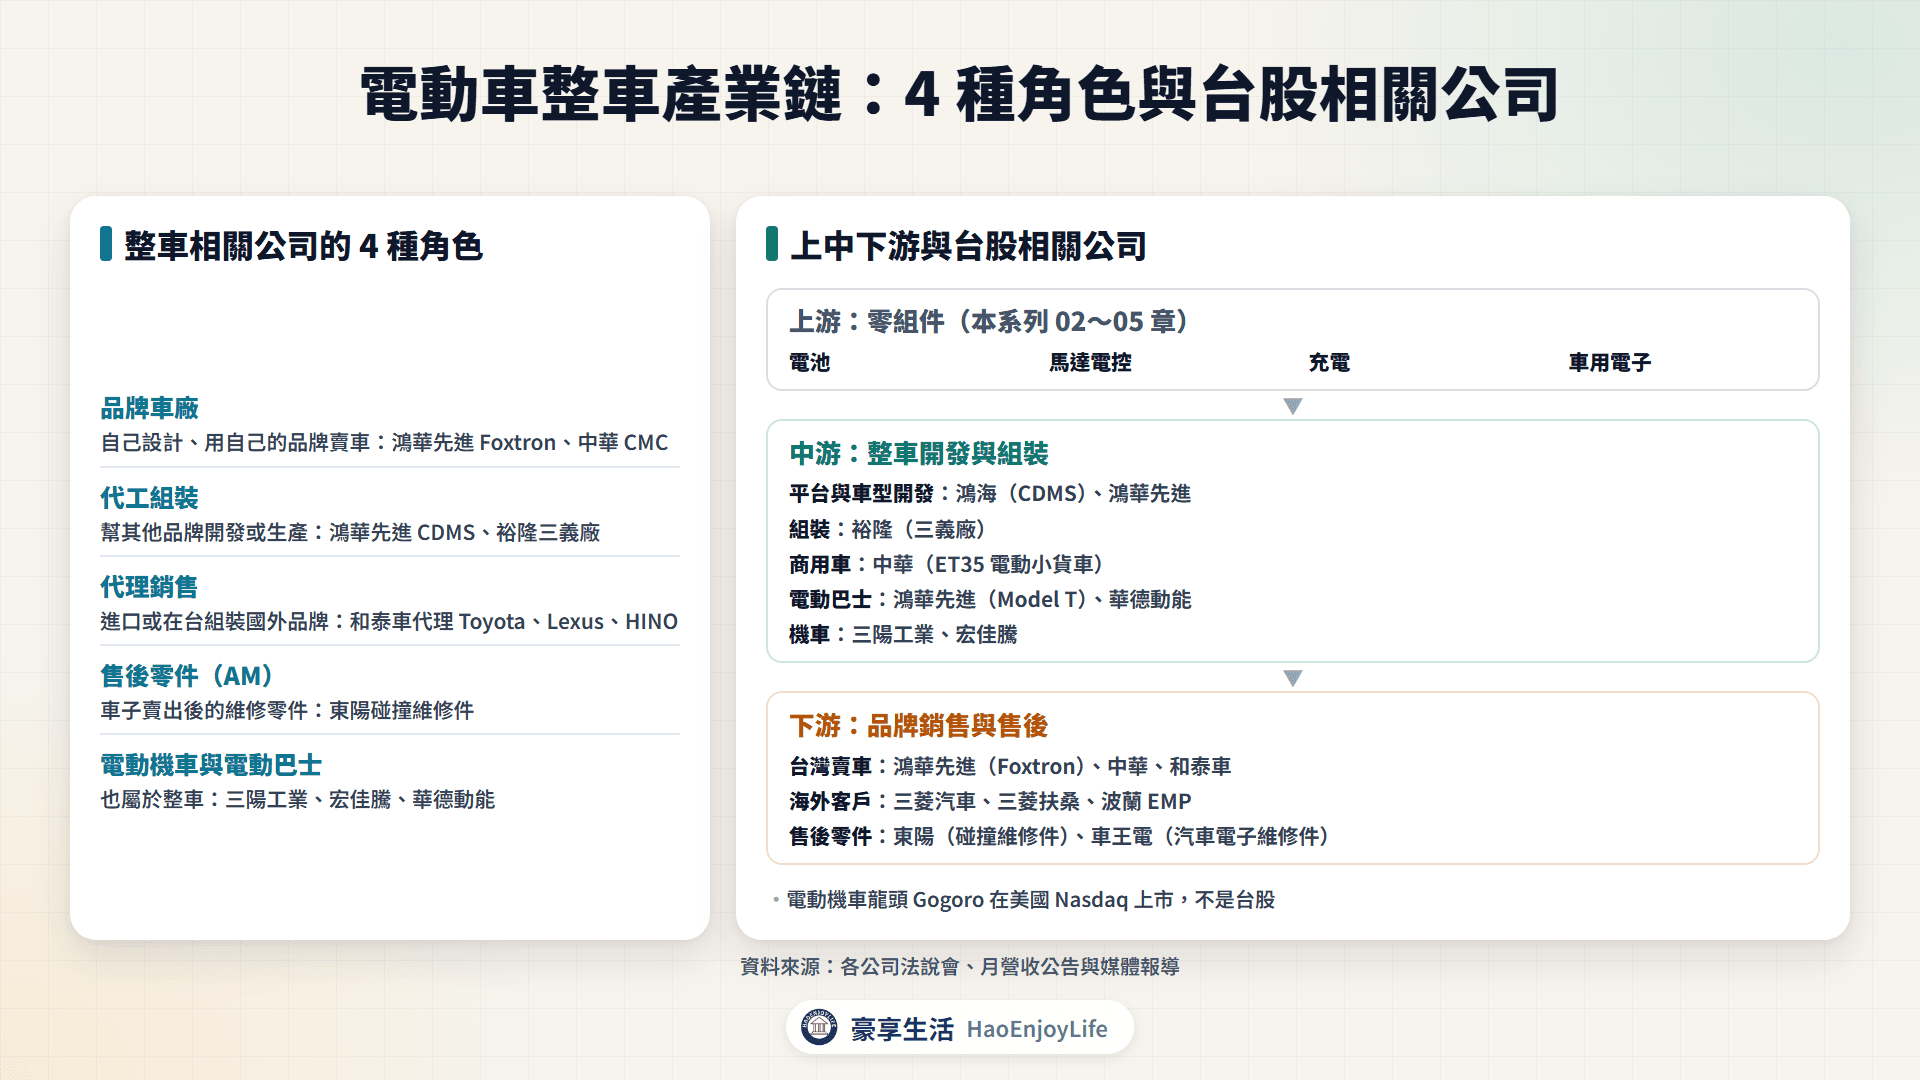Click the 海外客戶 row with 波蘭 EMP
1920x1080 pixels.
[x=990, y=801]
